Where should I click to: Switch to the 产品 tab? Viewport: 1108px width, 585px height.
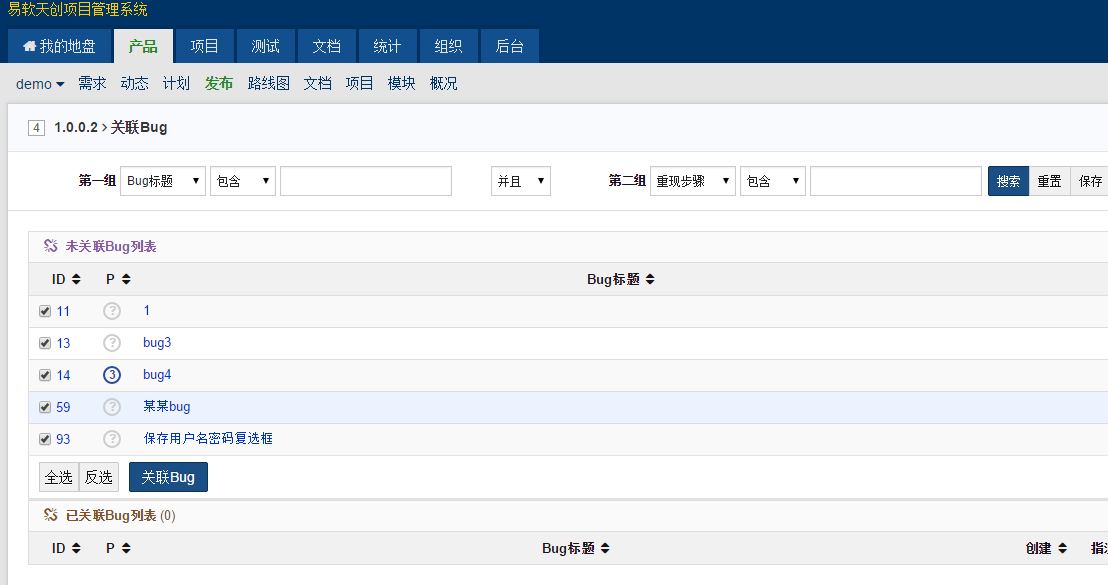click(143, 47)
